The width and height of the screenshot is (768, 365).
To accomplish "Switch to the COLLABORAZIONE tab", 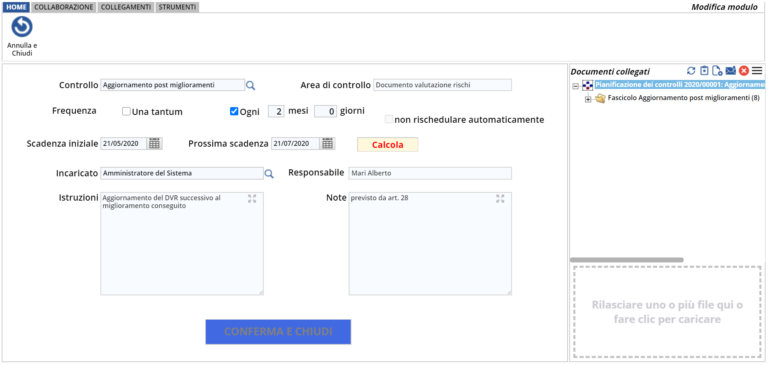I will point(64,7).
